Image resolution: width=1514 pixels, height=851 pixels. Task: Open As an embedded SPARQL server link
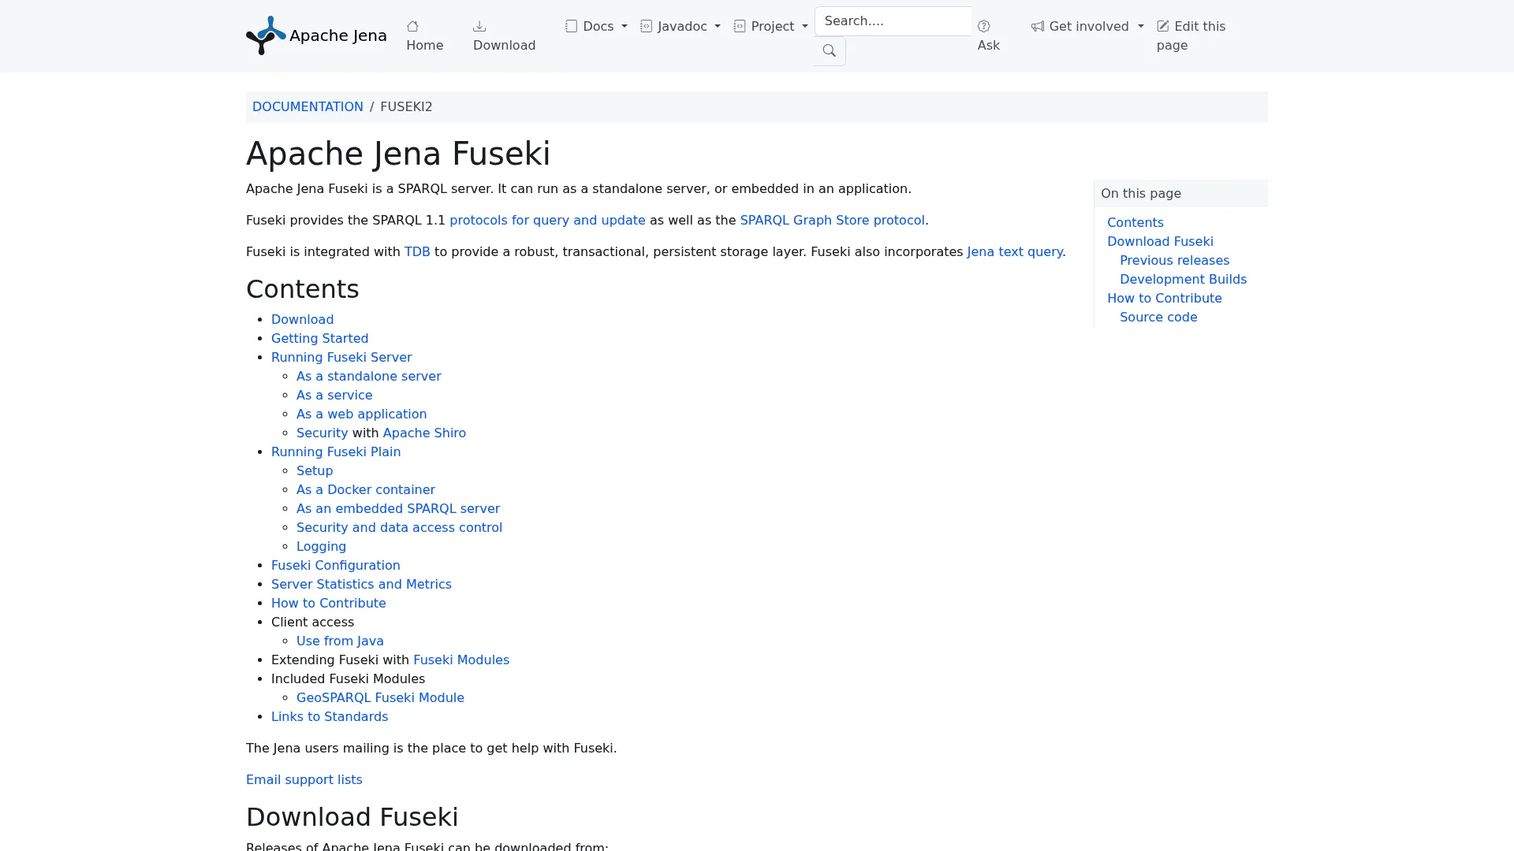click(x=398, y=509)
